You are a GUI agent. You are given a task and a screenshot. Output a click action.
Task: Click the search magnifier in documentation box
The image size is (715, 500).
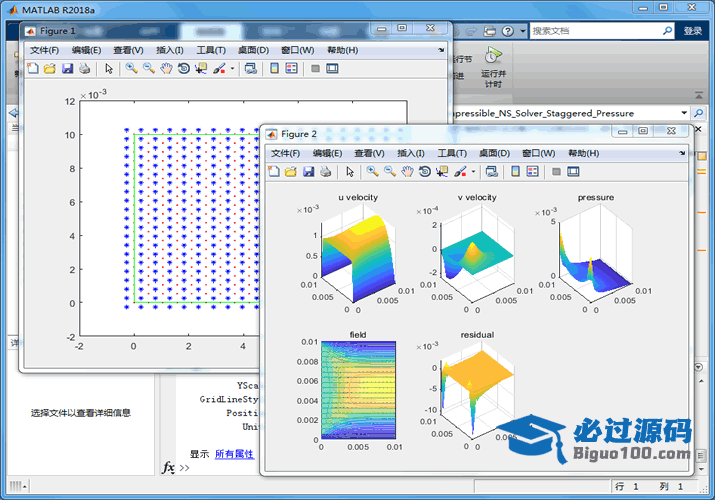point(667,31)
